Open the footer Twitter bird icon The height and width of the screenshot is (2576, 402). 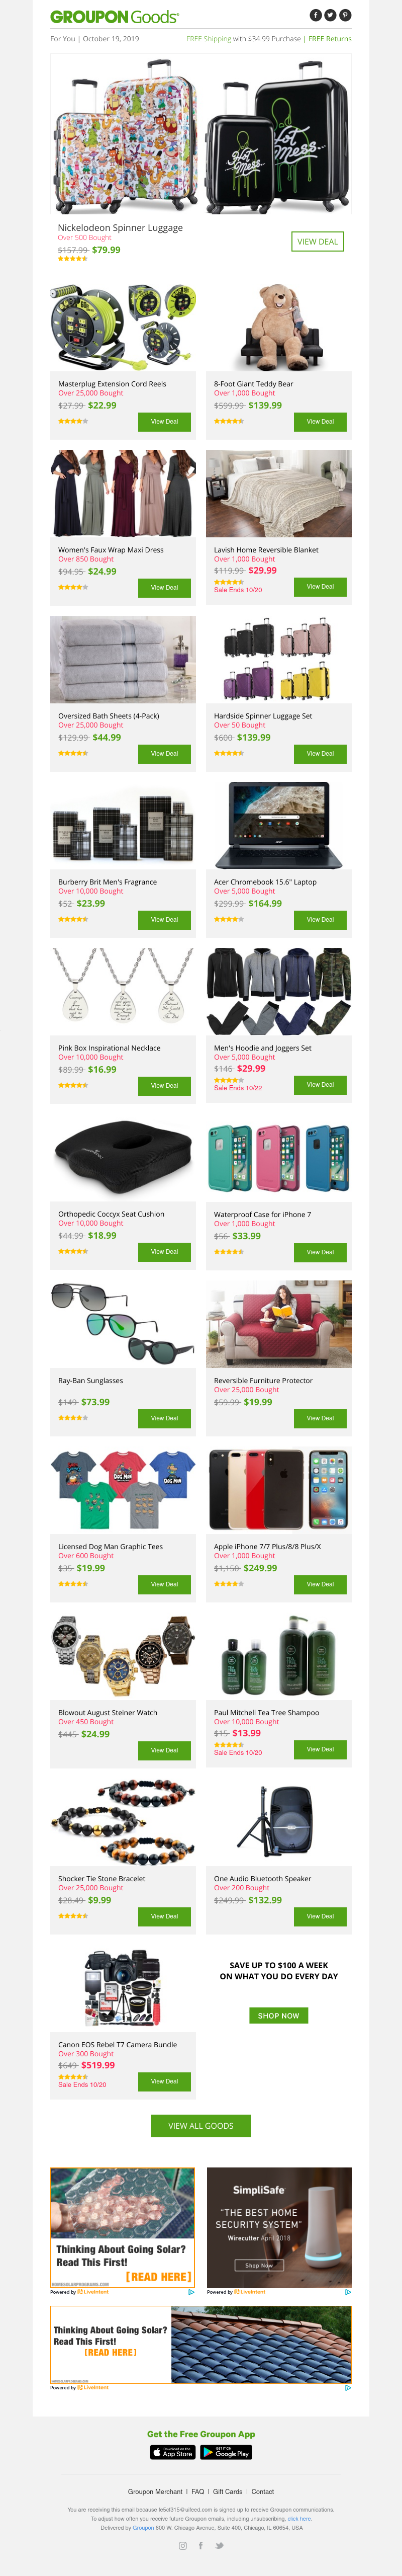tap(219, 2545)
